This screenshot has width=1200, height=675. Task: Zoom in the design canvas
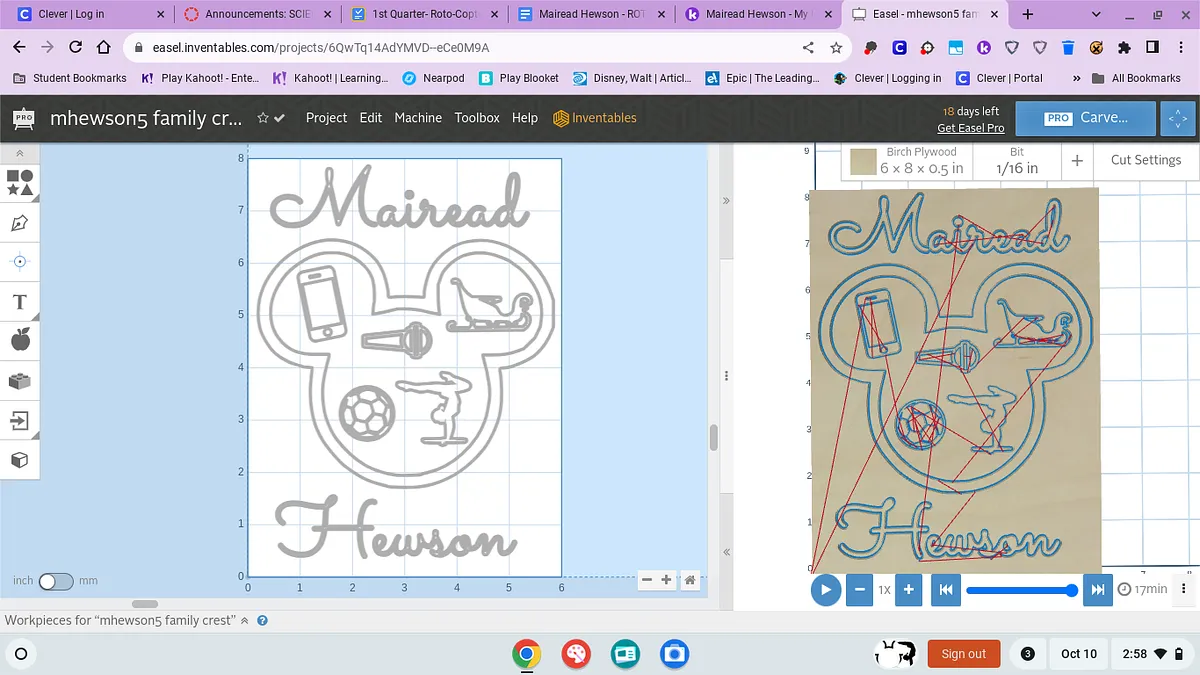coord(667,580)
